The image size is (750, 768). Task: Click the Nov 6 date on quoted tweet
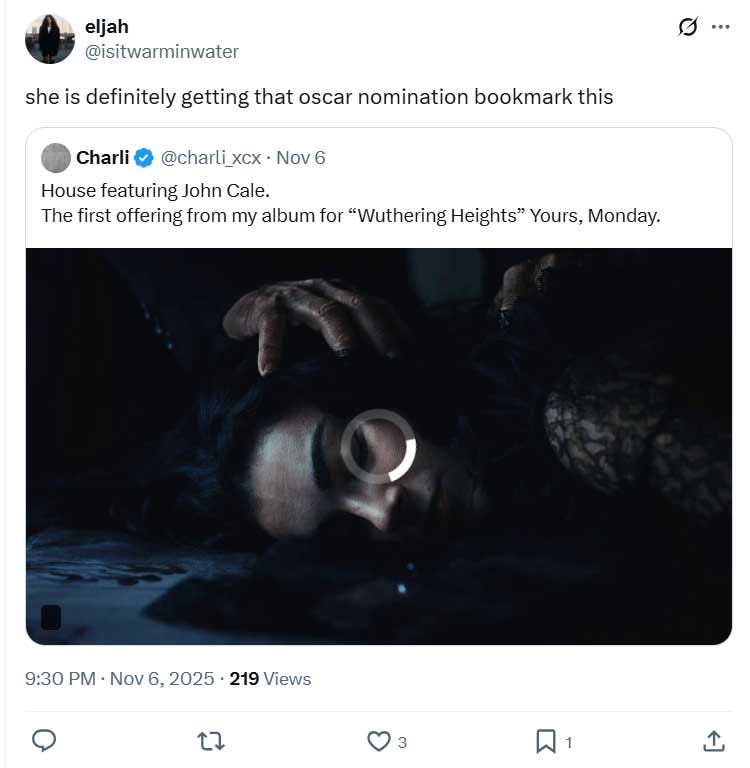click(x=301, y=158)
